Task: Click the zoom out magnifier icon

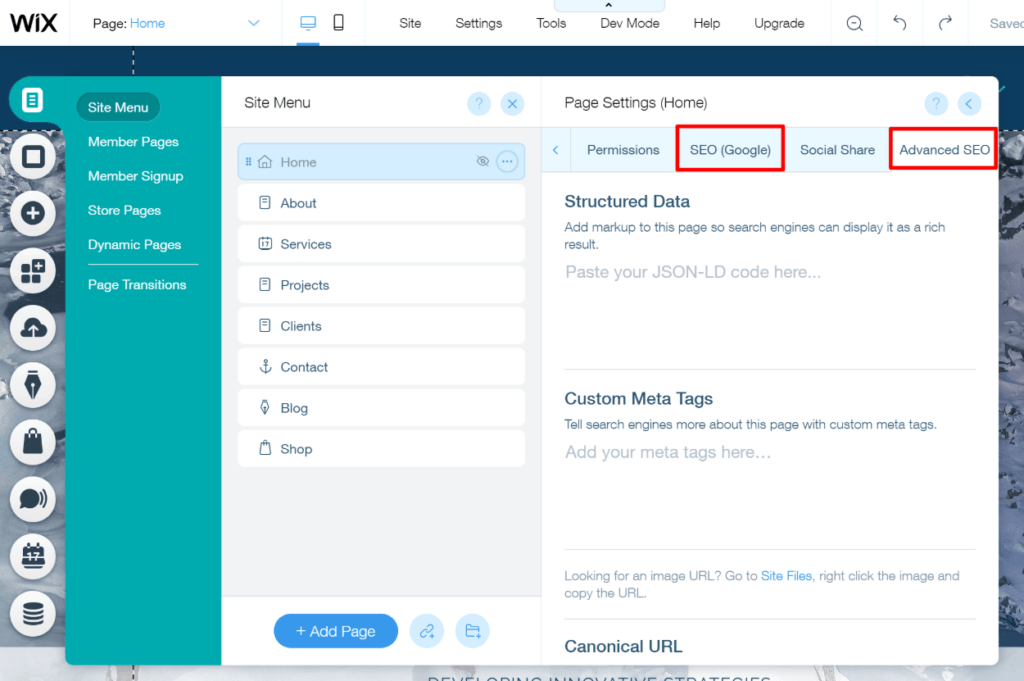Action: pos(854,24)
